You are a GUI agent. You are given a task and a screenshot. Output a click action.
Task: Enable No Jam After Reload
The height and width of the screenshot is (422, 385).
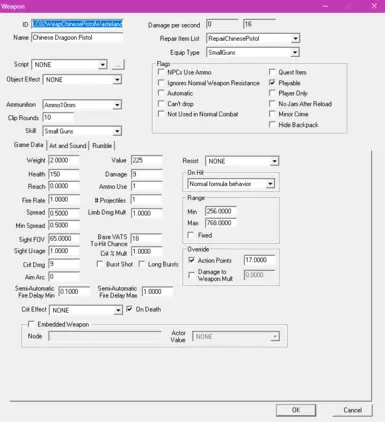tap(272, 104)
